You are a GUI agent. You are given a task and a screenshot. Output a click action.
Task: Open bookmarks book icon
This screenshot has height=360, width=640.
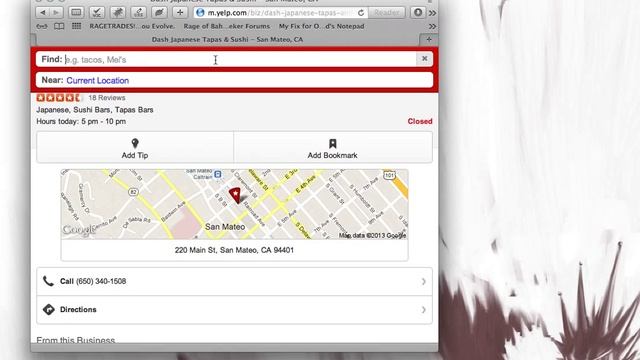(59, 26)
